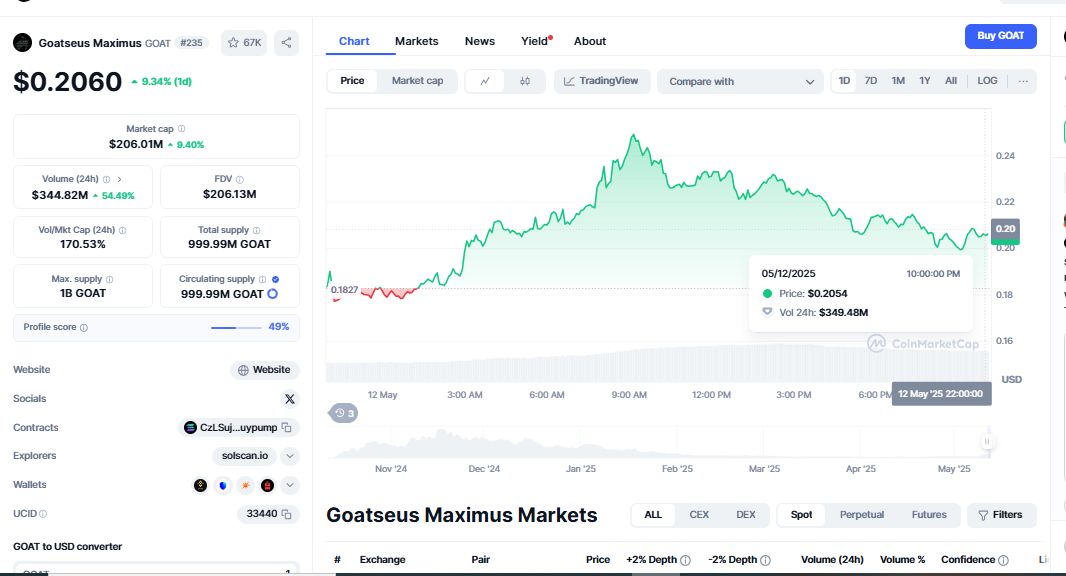Open the Website link
The image size is (1066, 576).
pyautogui.click(x=264, y=370)
